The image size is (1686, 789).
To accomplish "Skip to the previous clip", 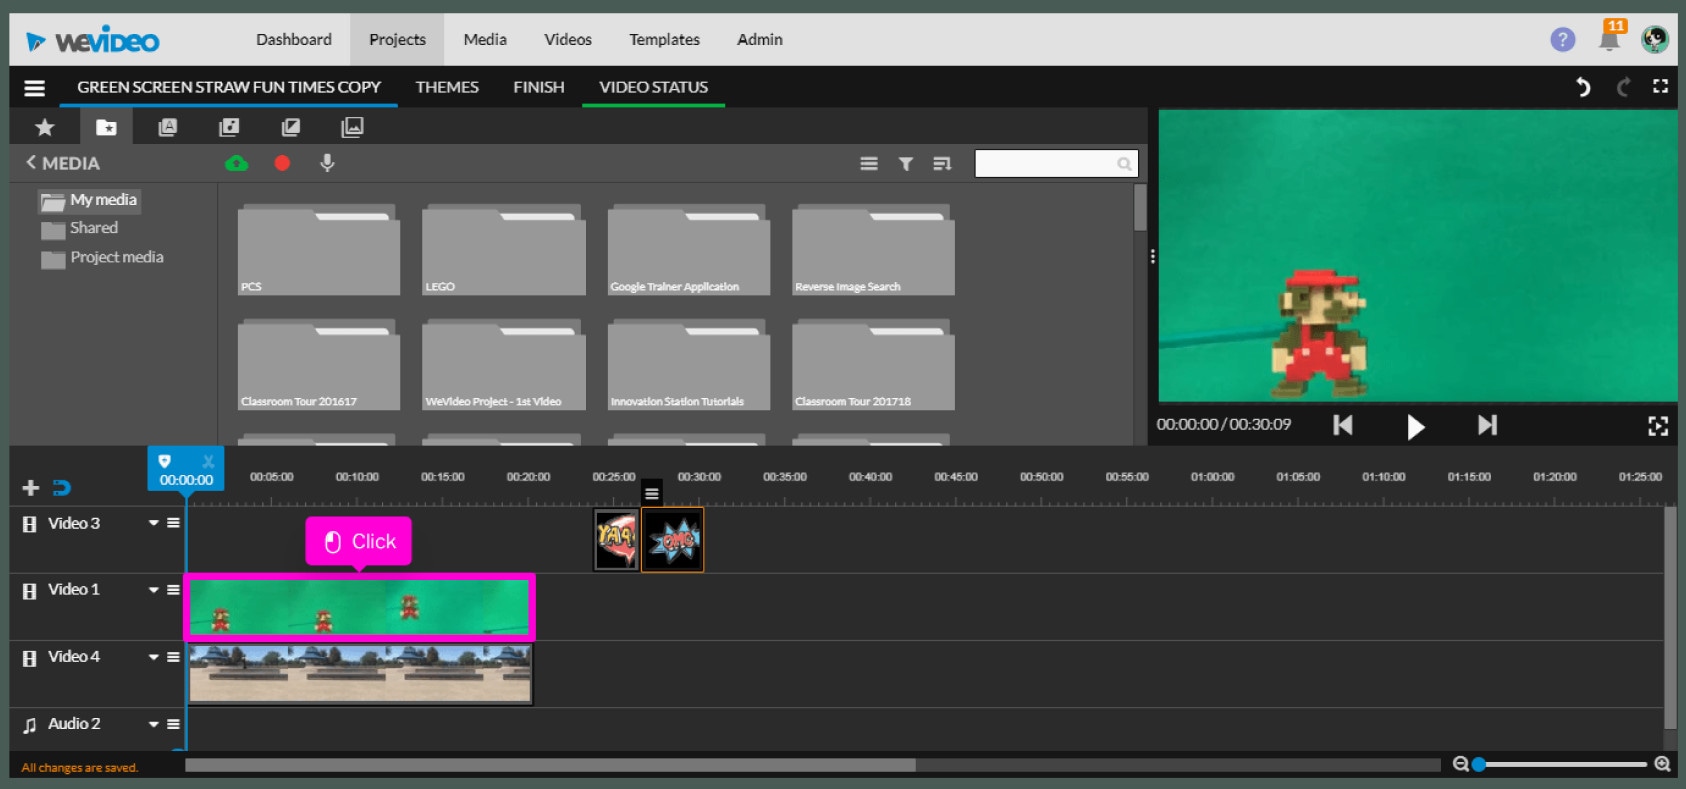I will 1343,425.
